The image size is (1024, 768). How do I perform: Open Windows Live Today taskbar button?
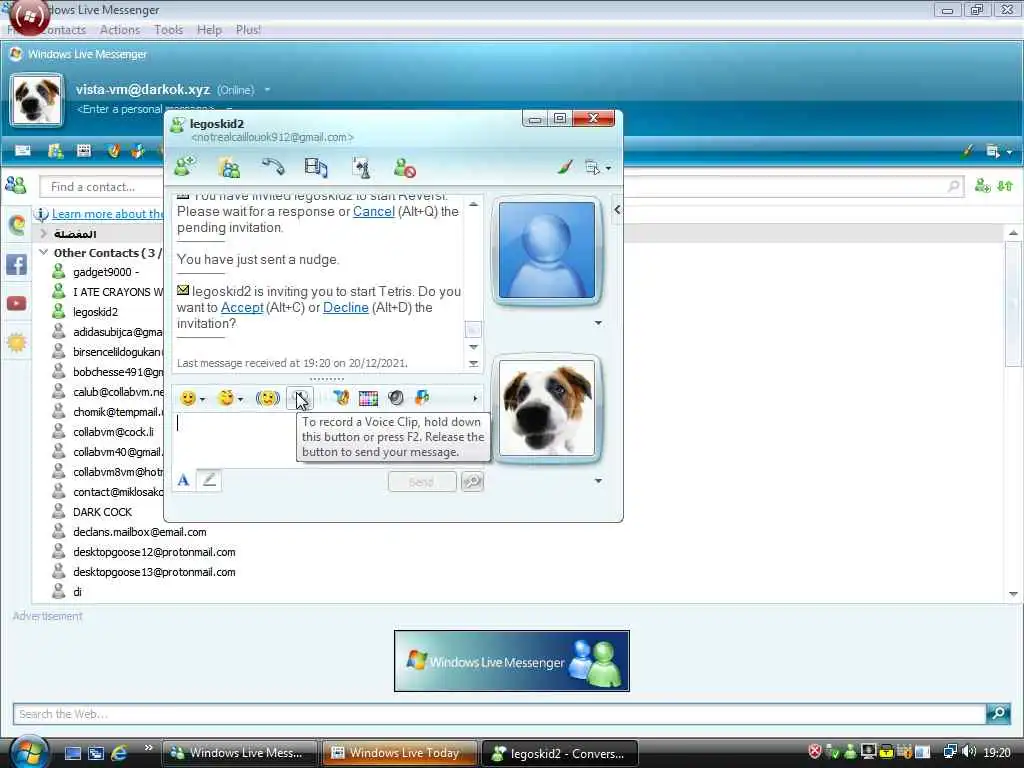pyautogui.click(x=398, y=753)
